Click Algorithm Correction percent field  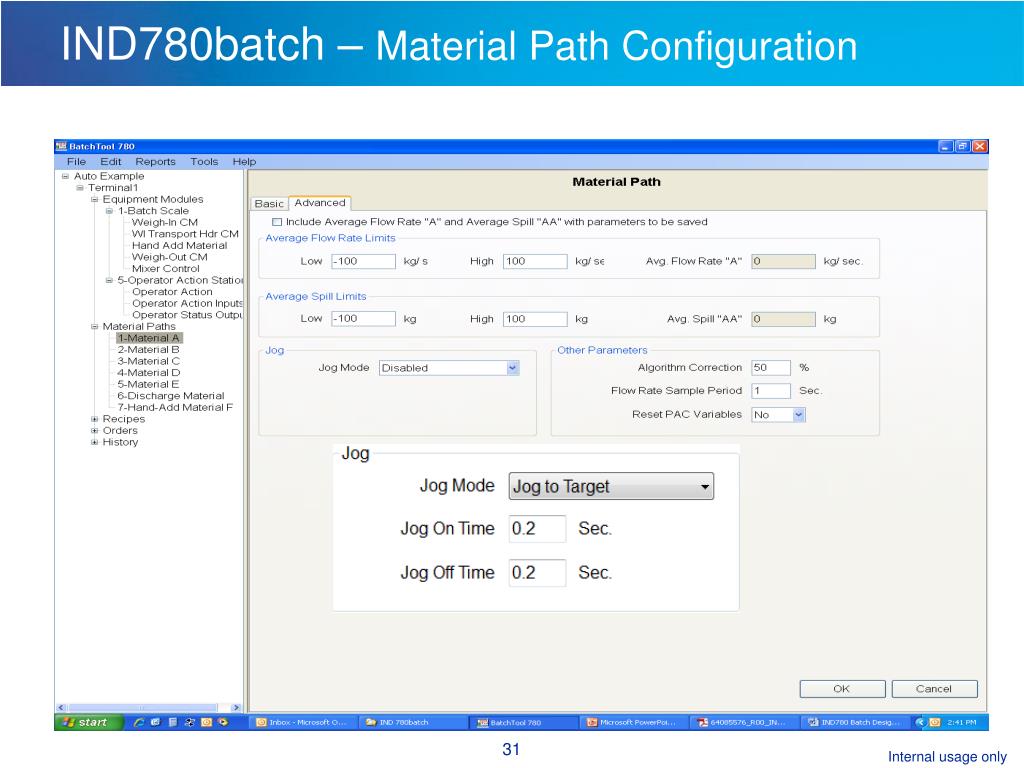(x=771, y=368)
